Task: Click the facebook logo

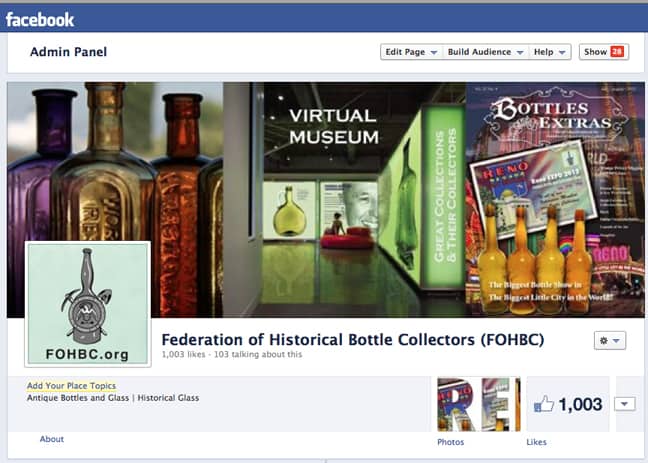Action: tap(40, 20)
